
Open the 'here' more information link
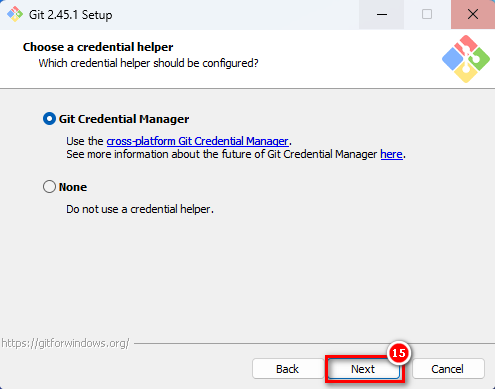coord(391,154)
